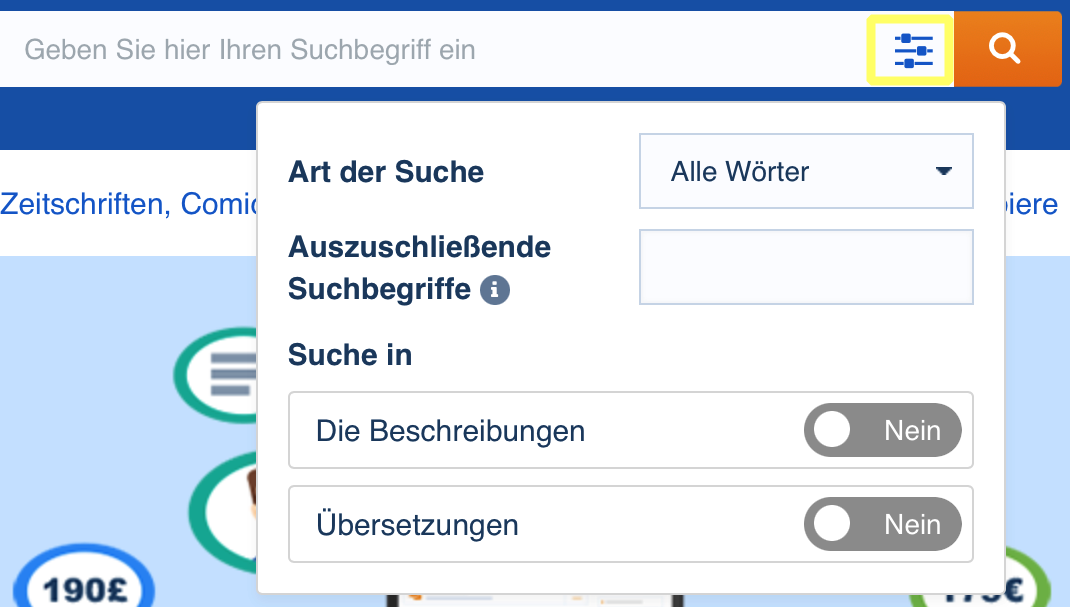Open the advanced search filter sliders icon
This screenshot has height=607, width=1070.
coord(912,49)
